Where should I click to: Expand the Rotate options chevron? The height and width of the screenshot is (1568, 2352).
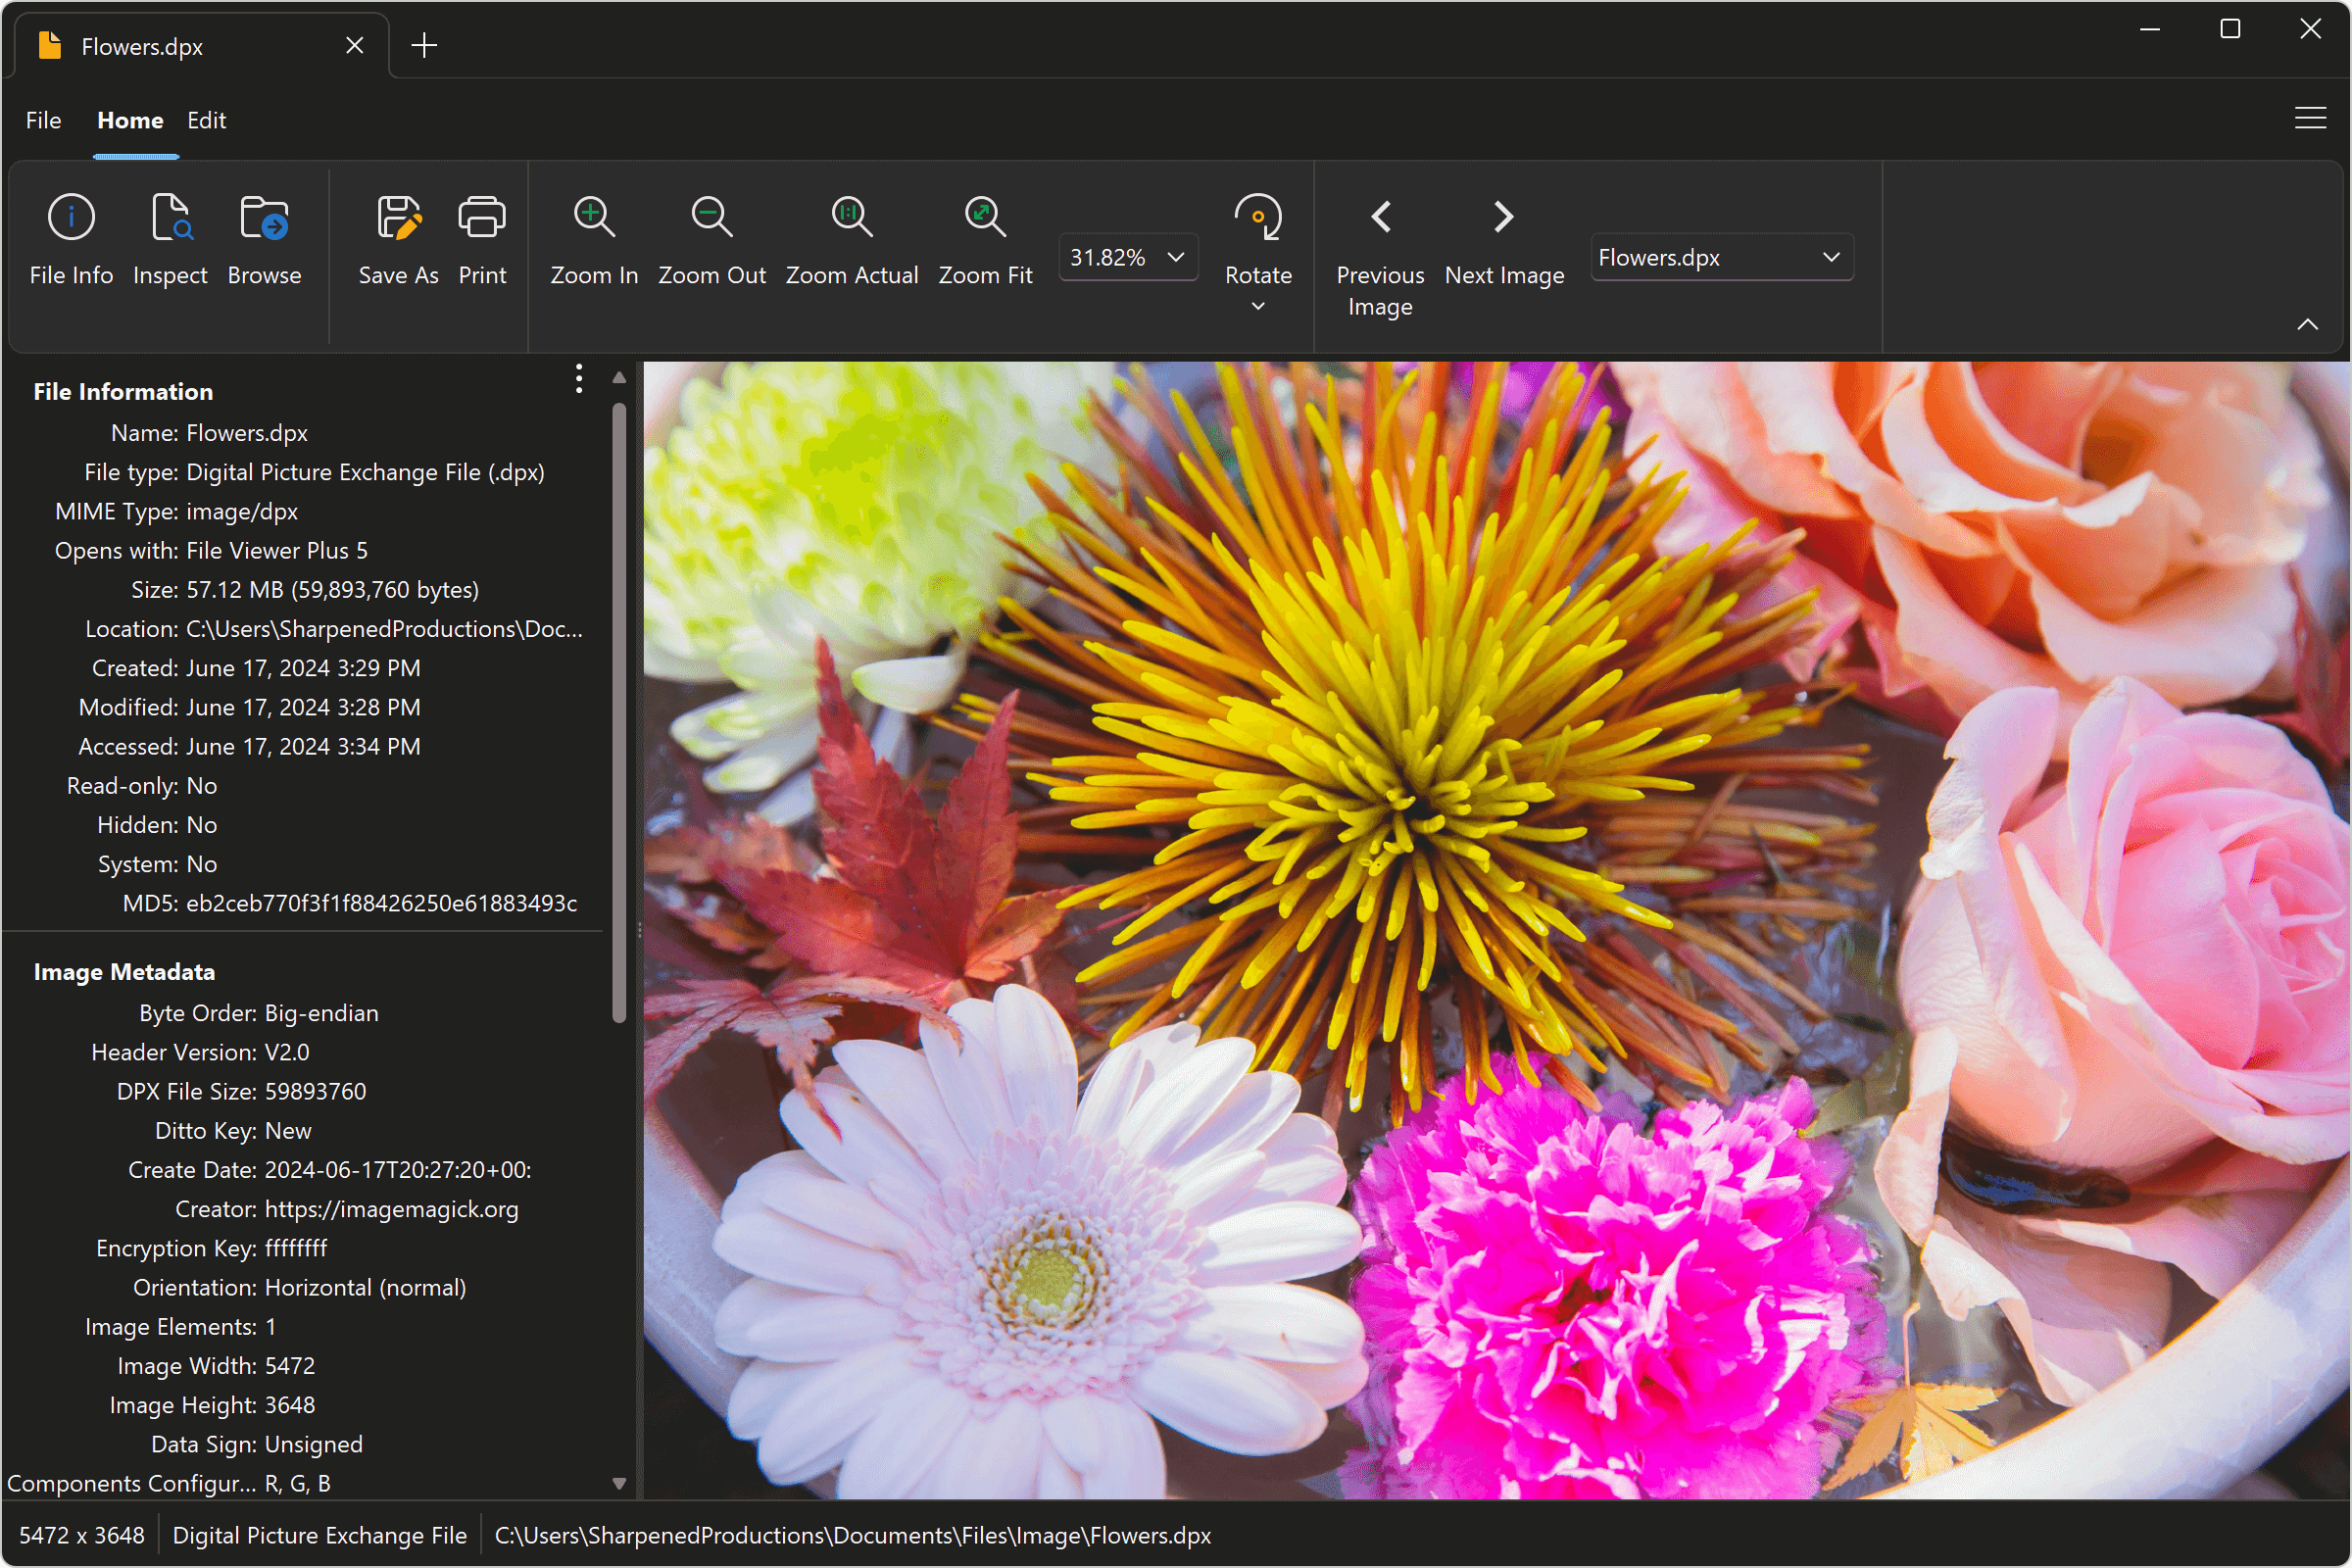click(x=1257, y=306)
